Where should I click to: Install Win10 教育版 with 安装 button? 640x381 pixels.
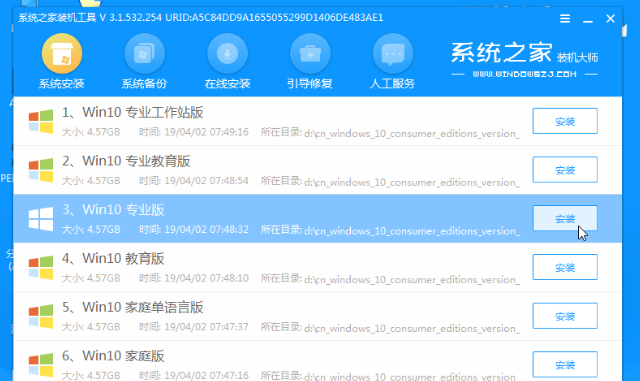pyautogui.click(x=565, y=267)
